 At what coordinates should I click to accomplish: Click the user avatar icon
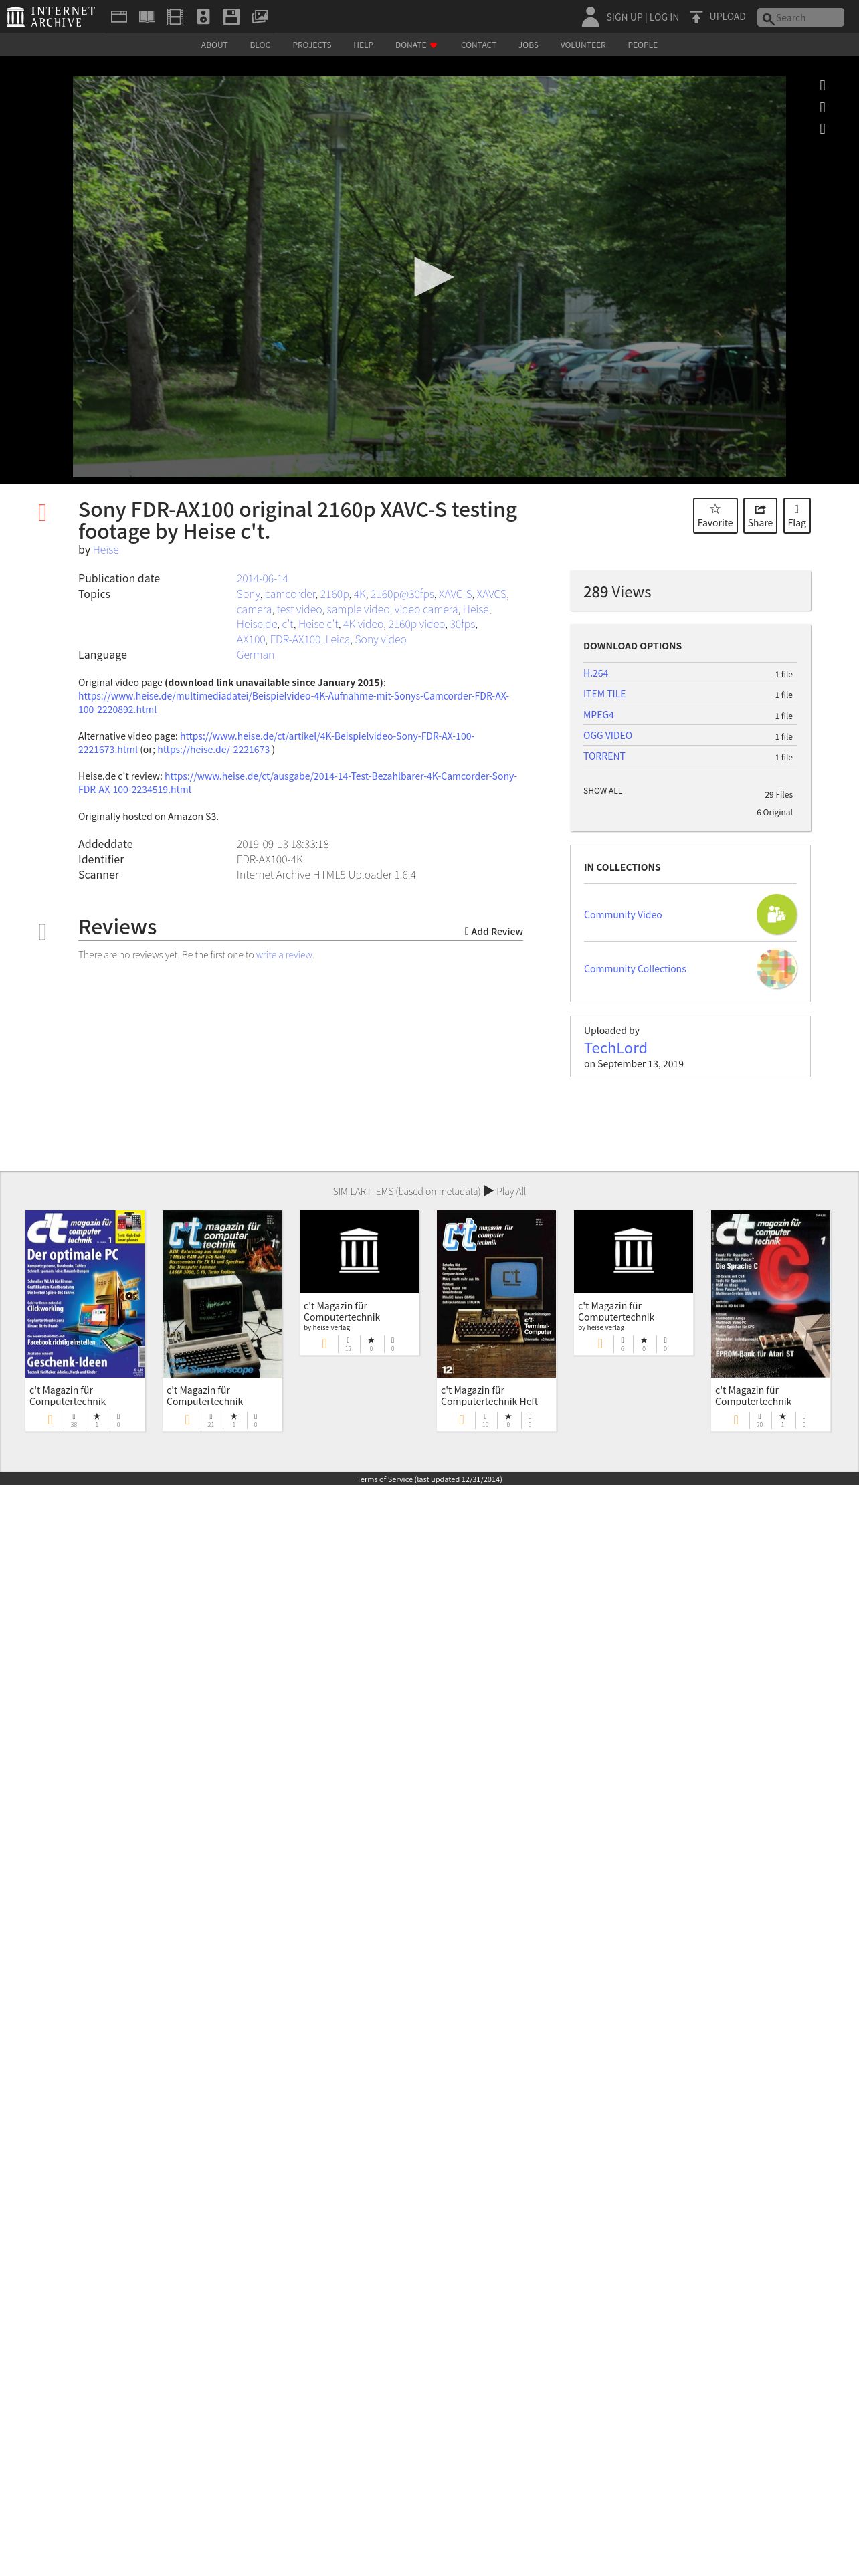pos(590,16)
